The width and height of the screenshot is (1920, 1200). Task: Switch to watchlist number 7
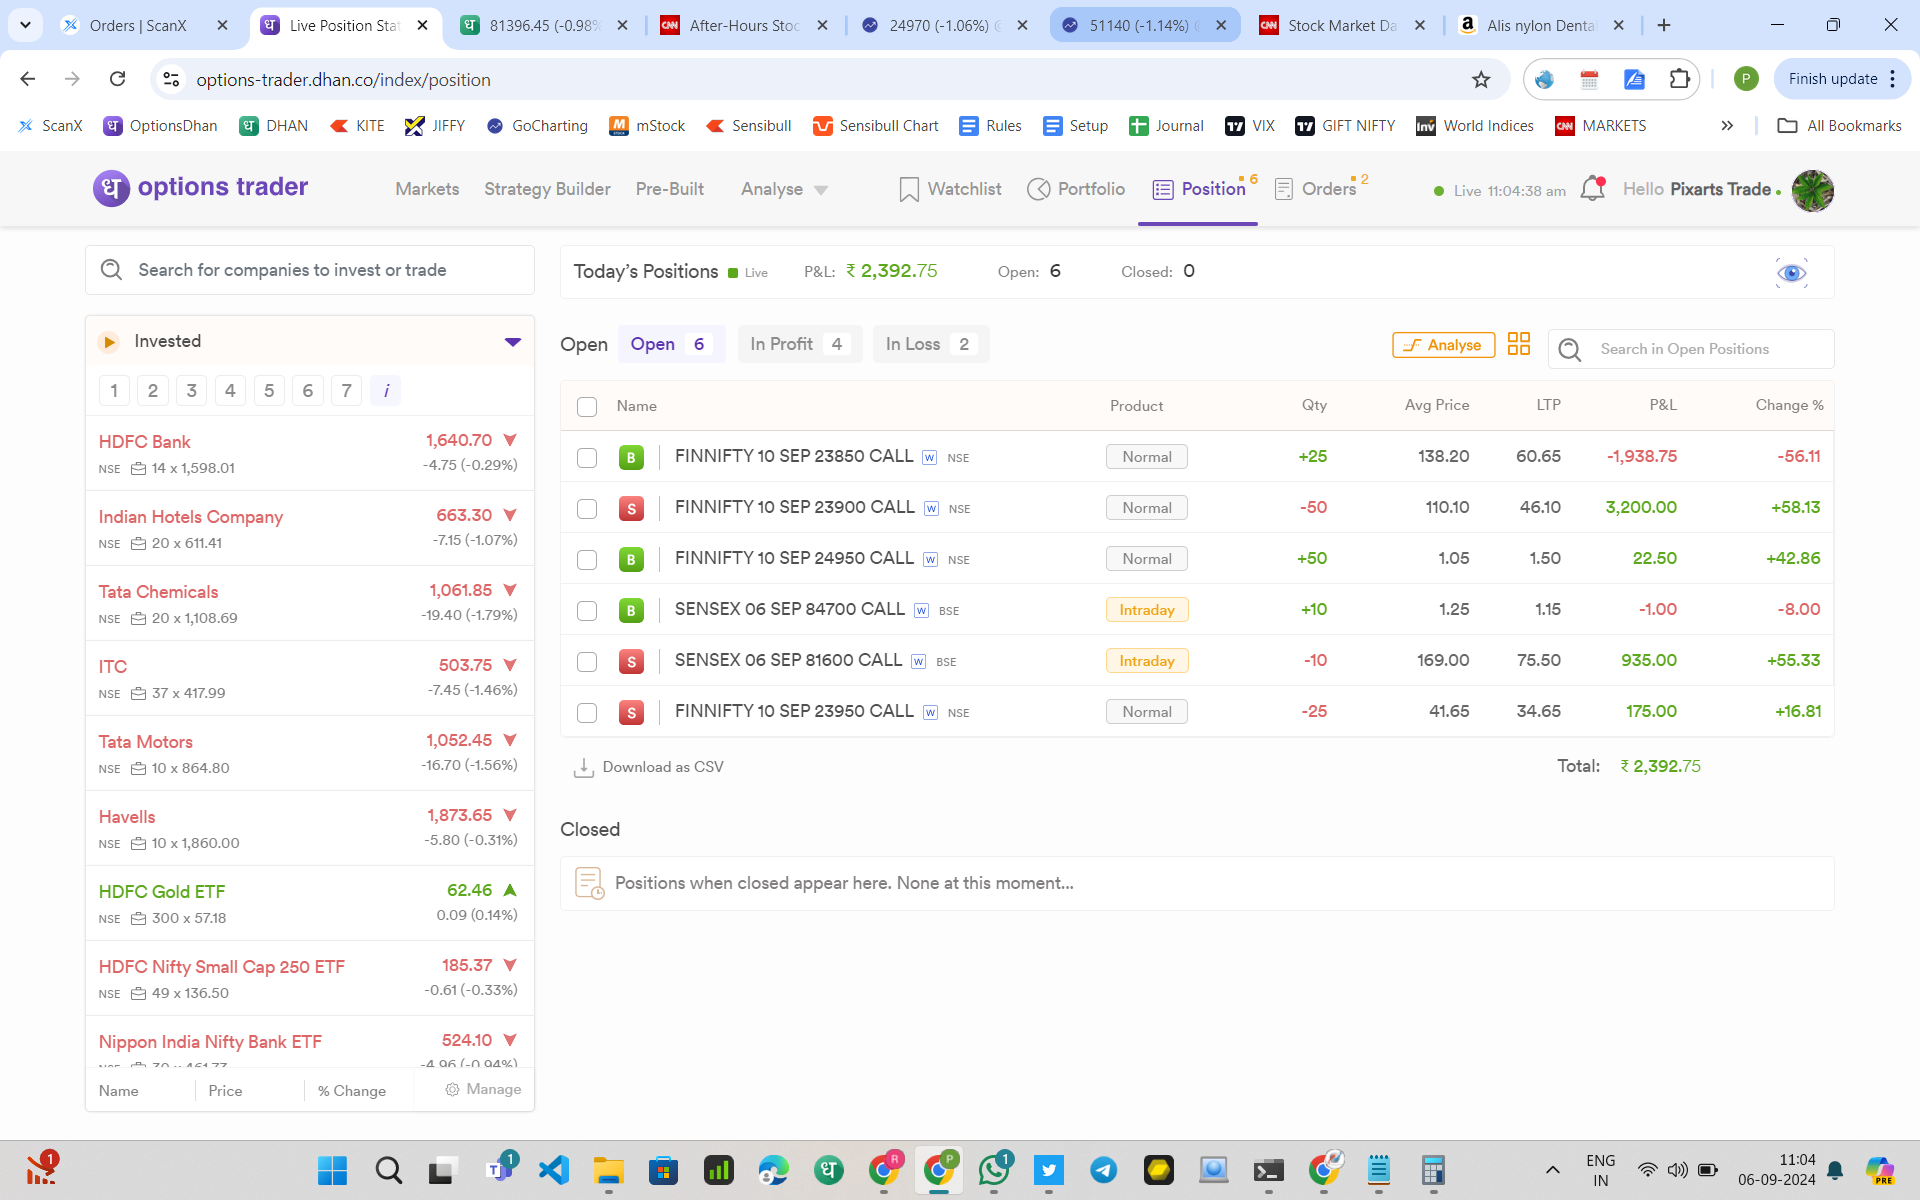[x=347, y=390]
